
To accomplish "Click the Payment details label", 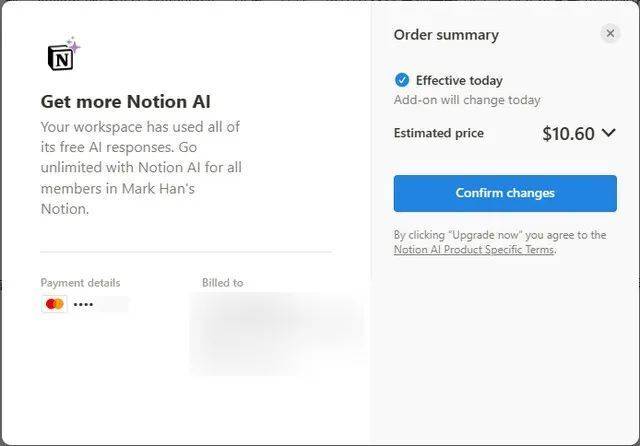I will tap(80, 283).
